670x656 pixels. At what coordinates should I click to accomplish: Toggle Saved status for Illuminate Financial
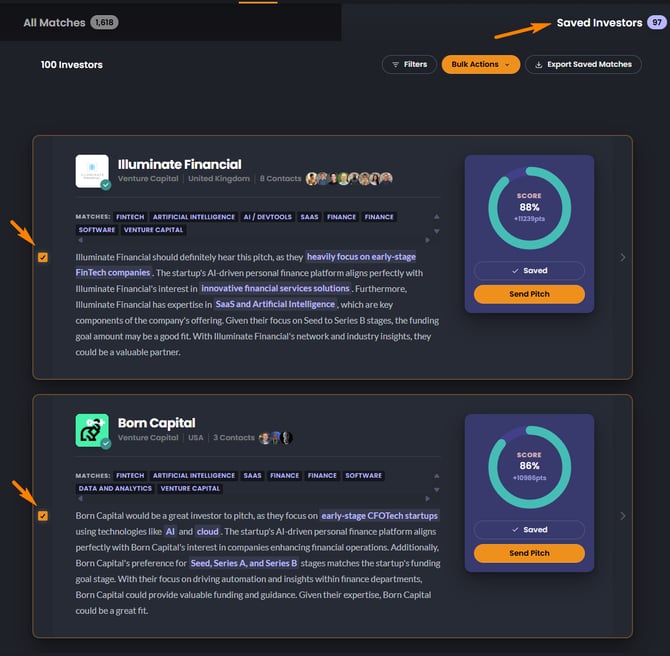[x=529, y=271]
